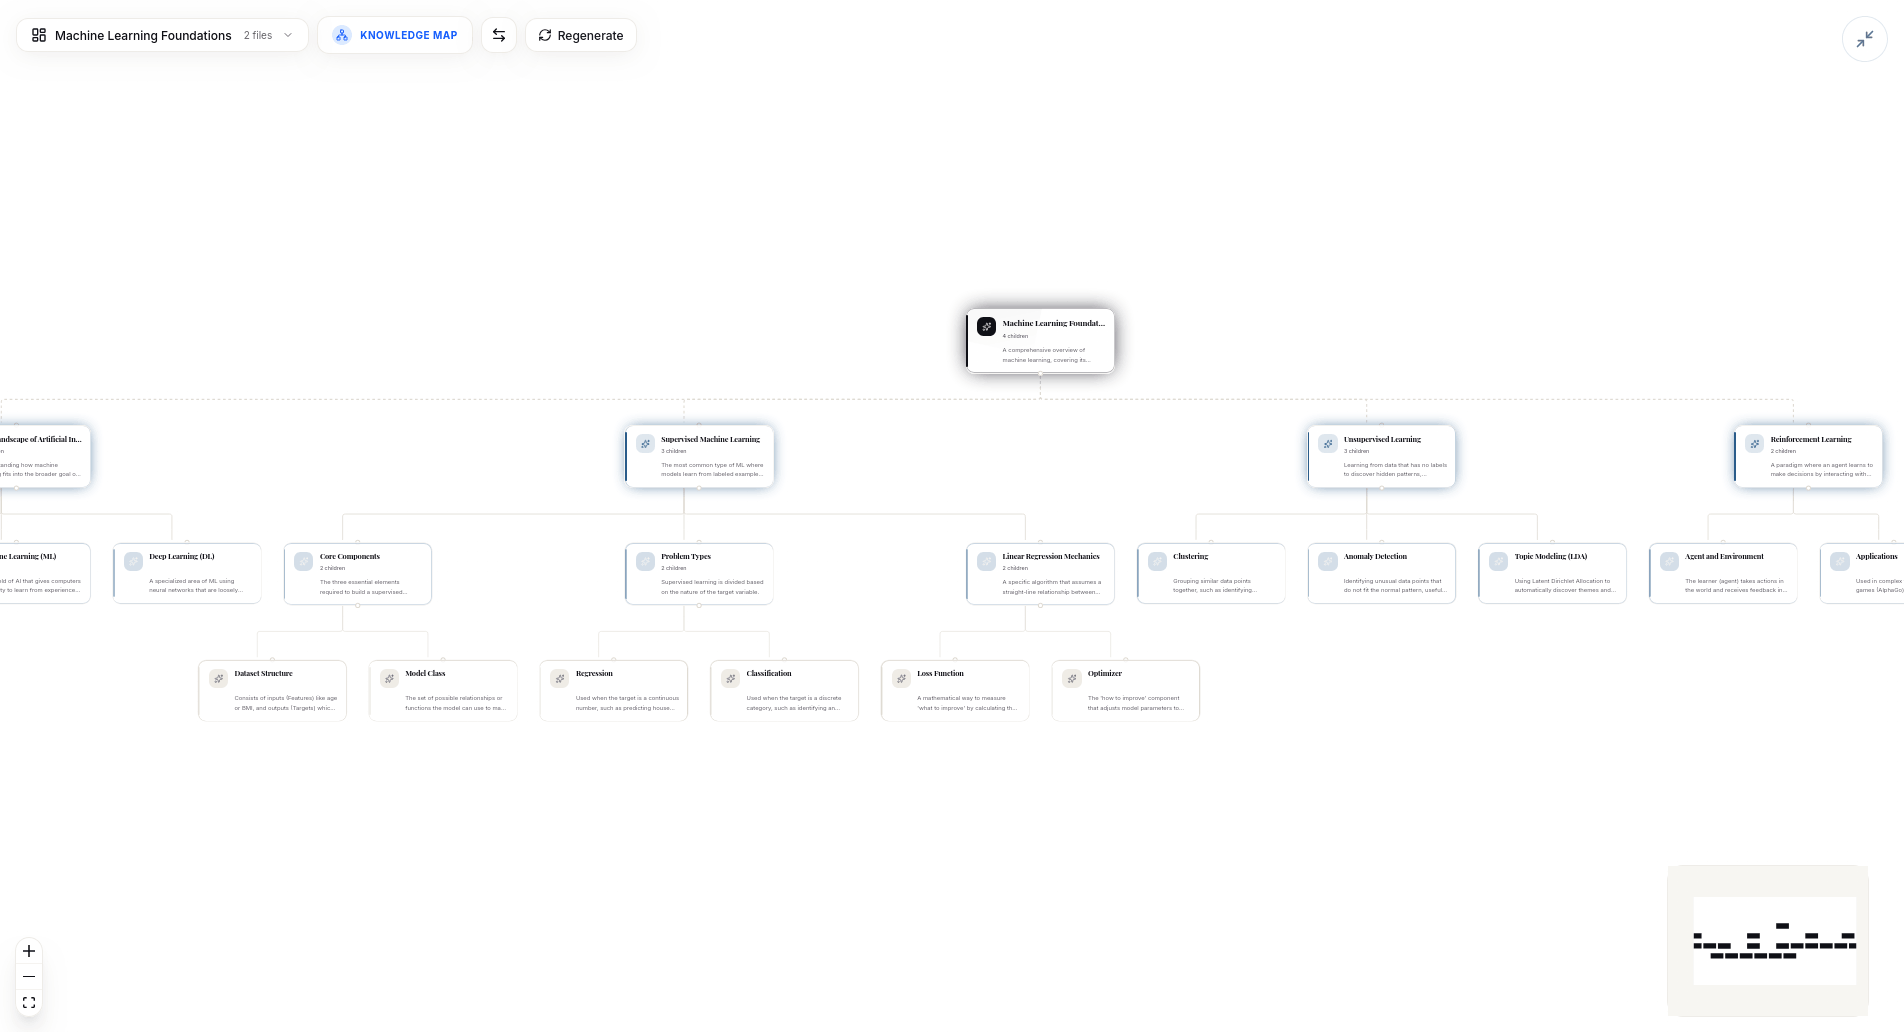Click the Optimizer node icon
Screen dimensions: 1904x1032
[x=1072, y=678]
